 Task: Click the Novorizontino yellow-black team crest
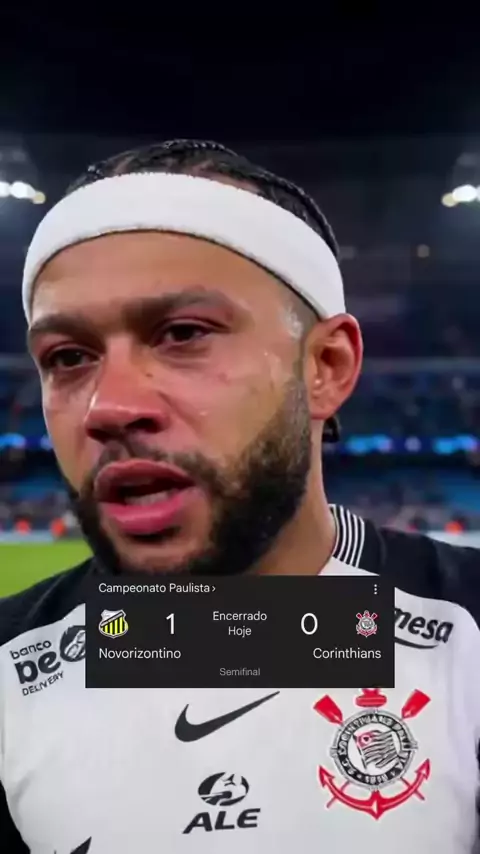(113, 623)
